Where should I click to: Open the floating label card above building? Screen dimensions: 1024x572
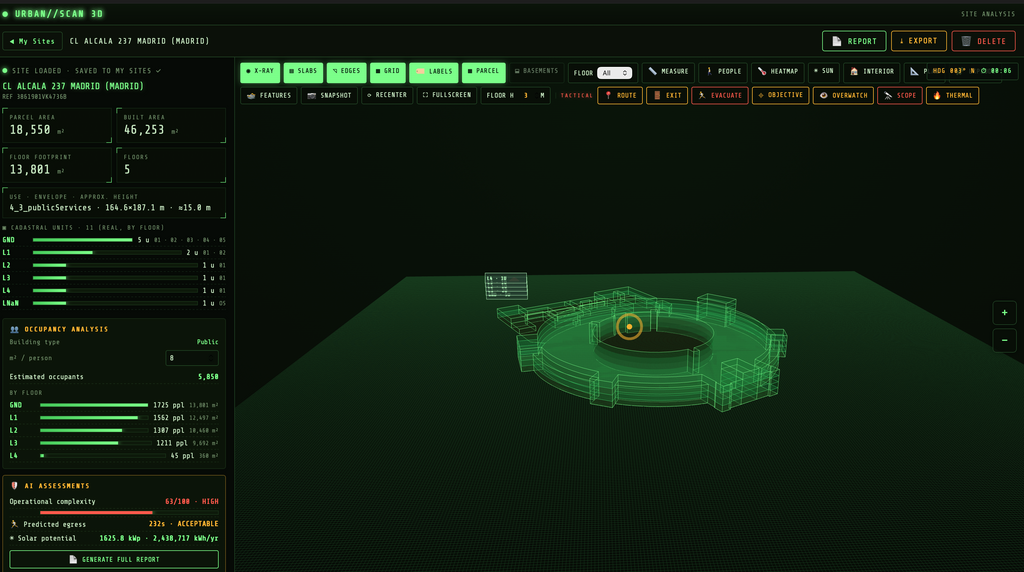506,286
